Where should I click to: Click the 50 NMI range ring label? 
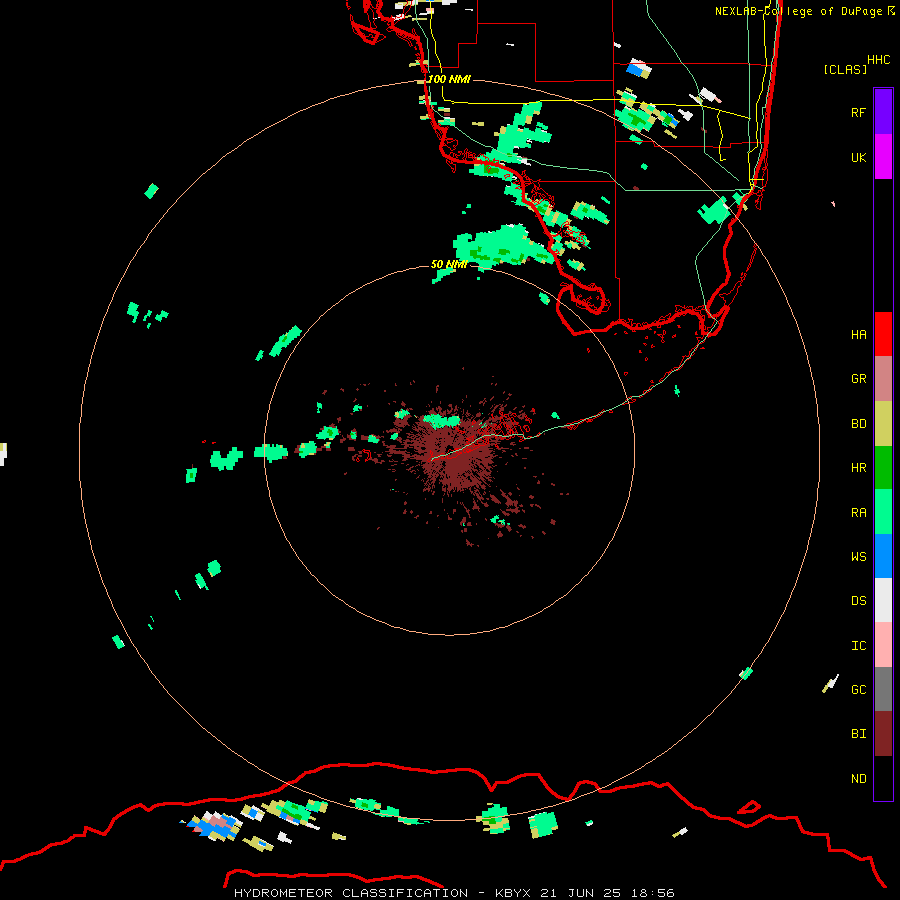point(449,264)
